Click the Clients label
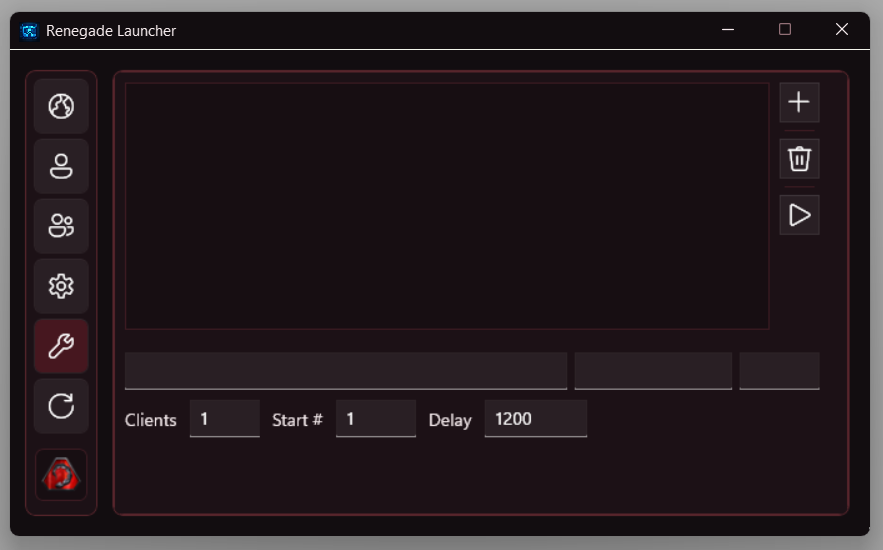Viewport: 883px width, 550px height. pos(150,420)
